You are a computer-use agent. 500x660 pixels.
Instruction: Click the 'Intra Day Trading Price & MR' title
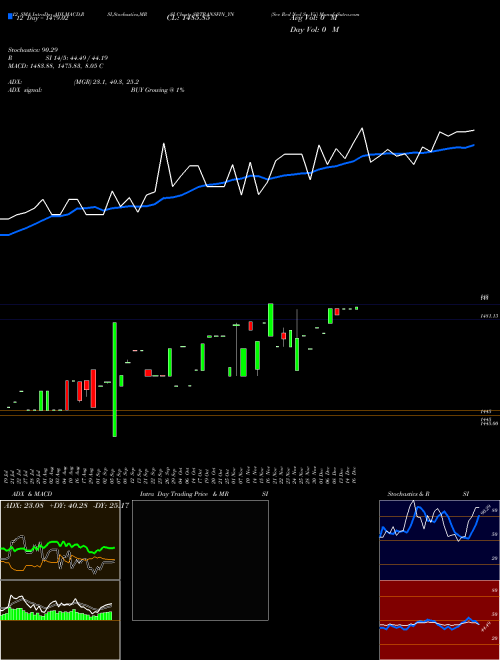pos(184,494)
